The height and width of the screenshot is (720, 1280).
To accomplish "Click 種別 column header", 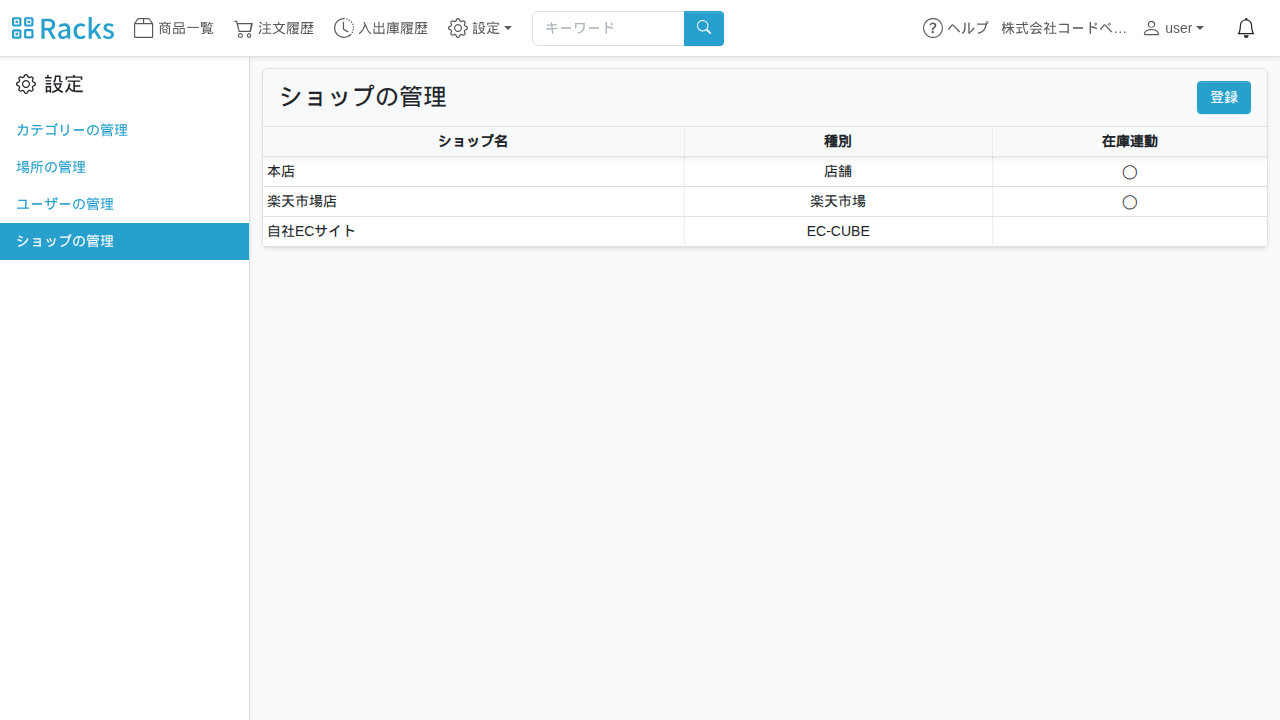I will pos(838,142).
